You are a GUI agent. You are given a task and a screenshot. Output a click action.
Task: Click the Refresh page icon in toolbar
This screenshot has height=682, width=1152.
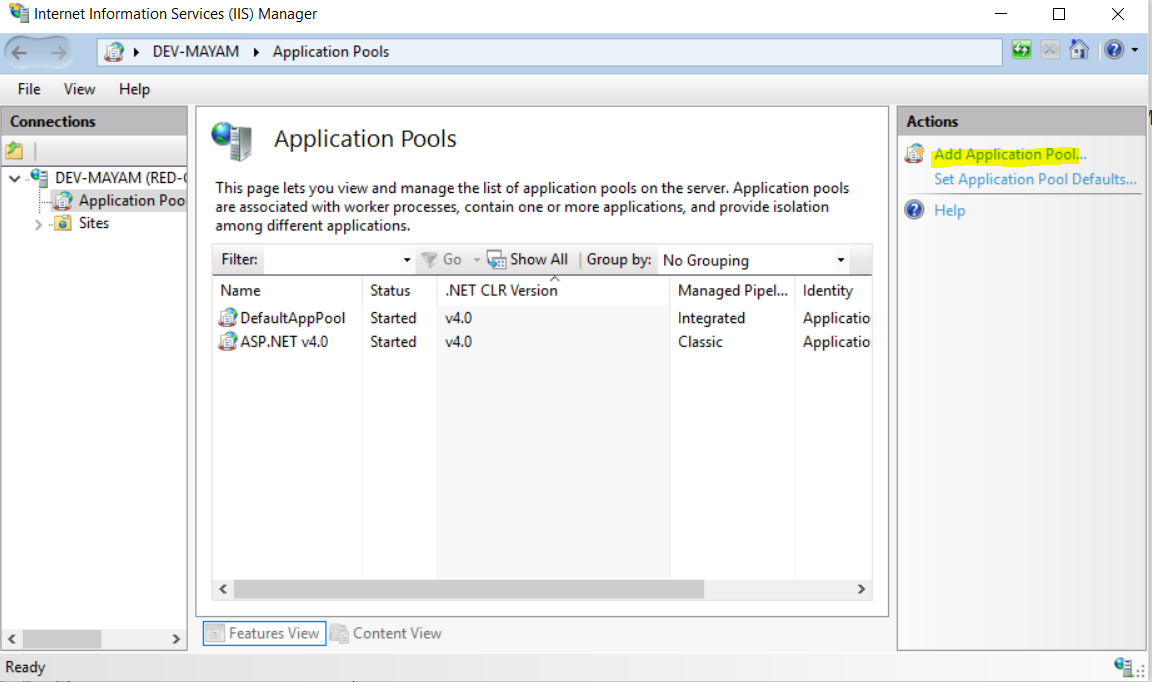[1021, 50]
